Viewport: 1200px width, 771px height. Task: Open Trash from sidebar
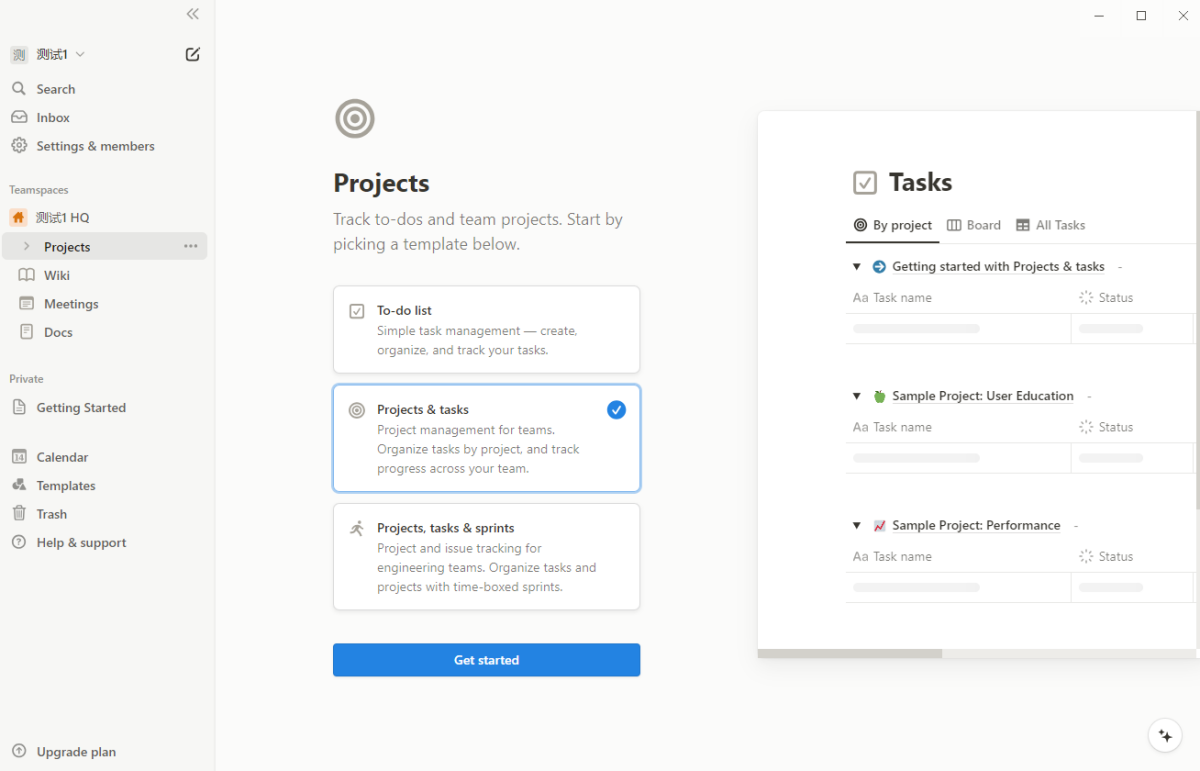[52, 514]
